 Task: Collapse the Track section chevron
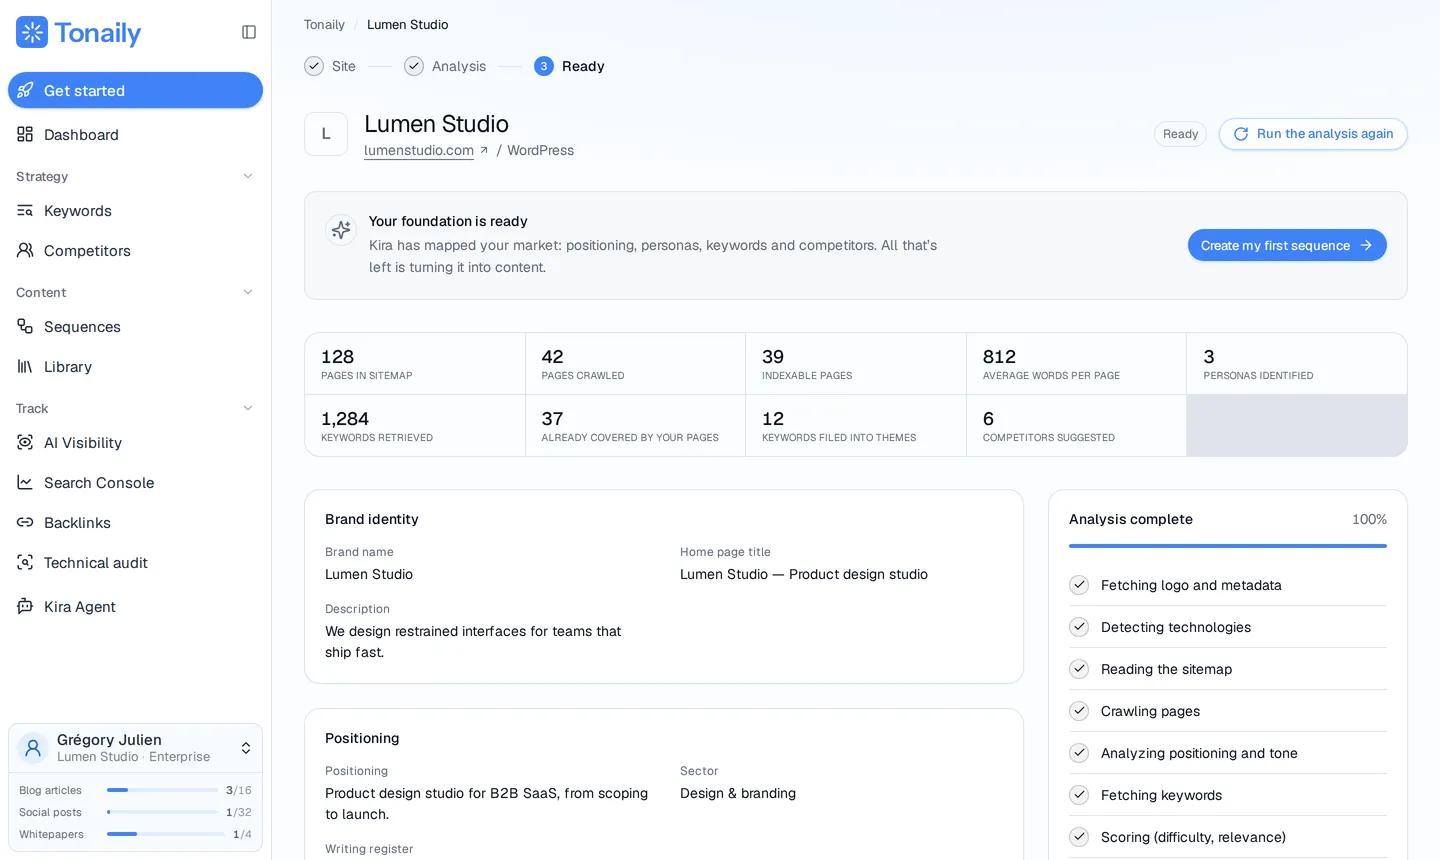(248, 409)
